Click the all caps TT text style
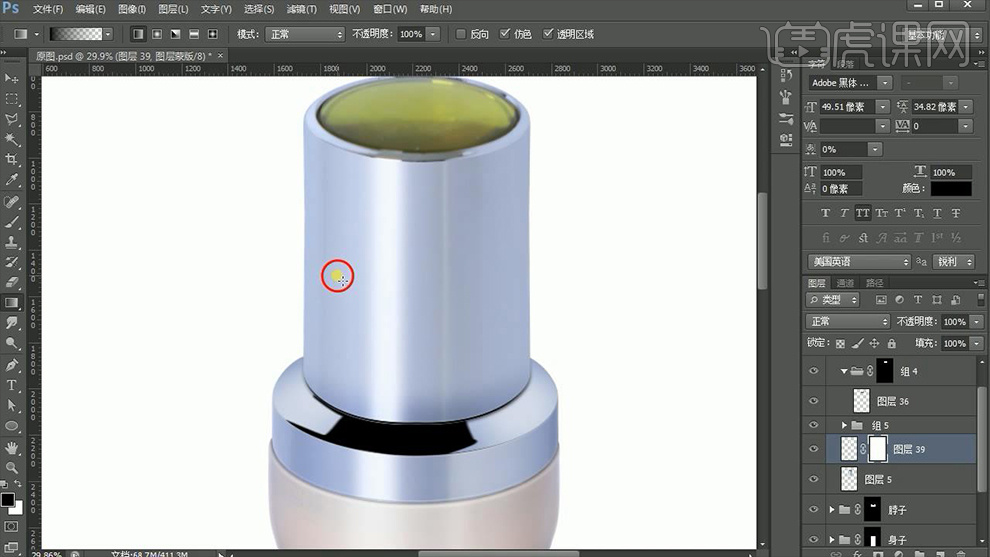 862,213
